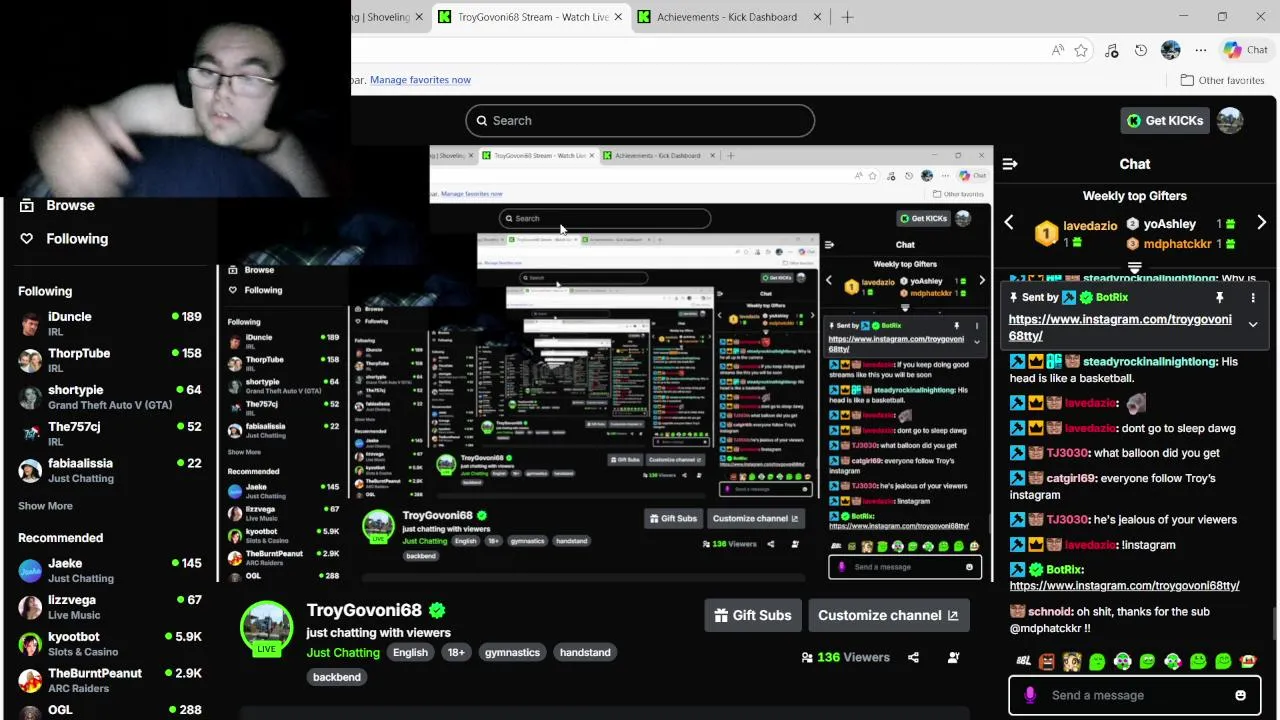This screenshot has height=720, width=1280.
Task: Click the 136 Viewers count
Action: 845,657
